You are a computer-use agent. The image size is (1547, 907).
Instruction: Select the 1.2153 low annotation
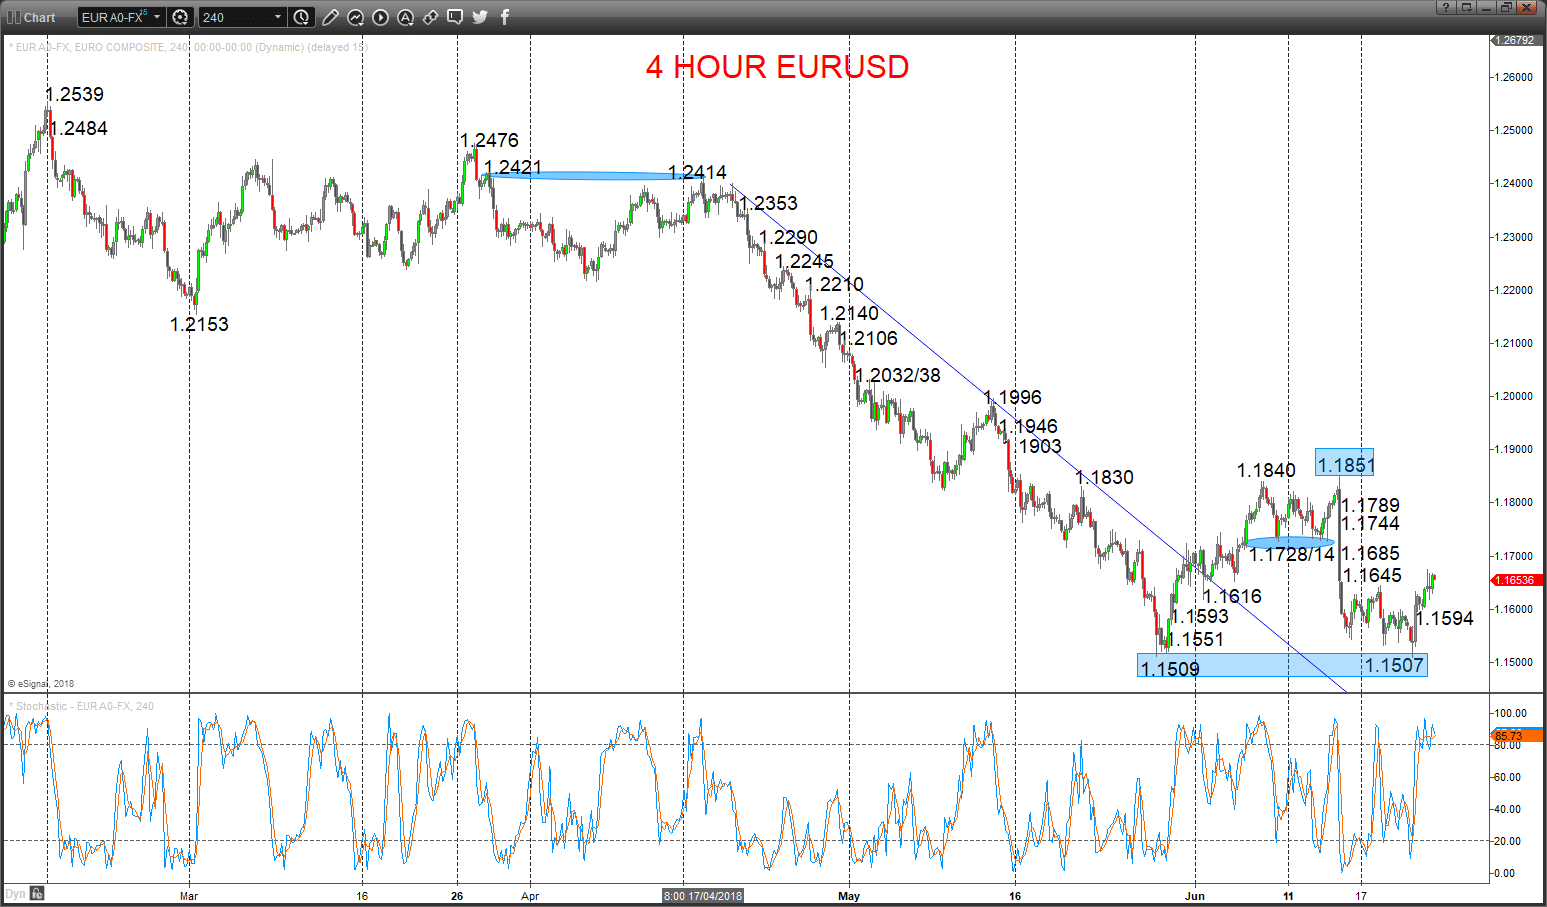click(199, 324)
